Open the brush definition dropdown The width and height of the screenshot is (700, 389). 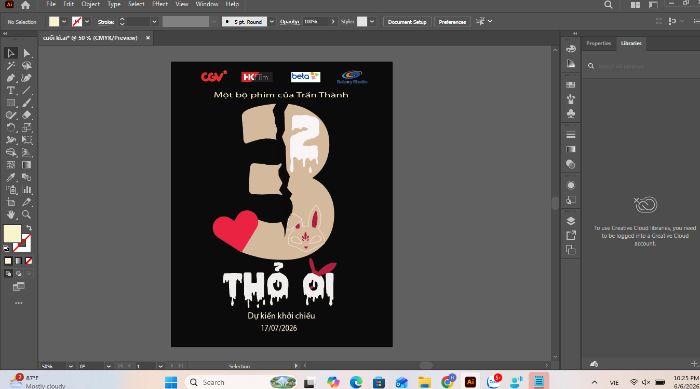pyautogui.click(x=271, y=21)
